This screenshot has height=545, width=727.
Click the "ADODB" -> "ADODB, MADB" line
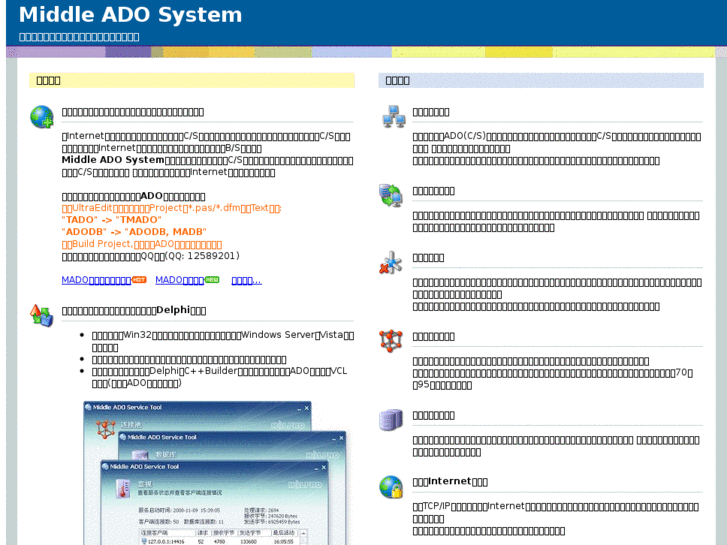point(134,231)
